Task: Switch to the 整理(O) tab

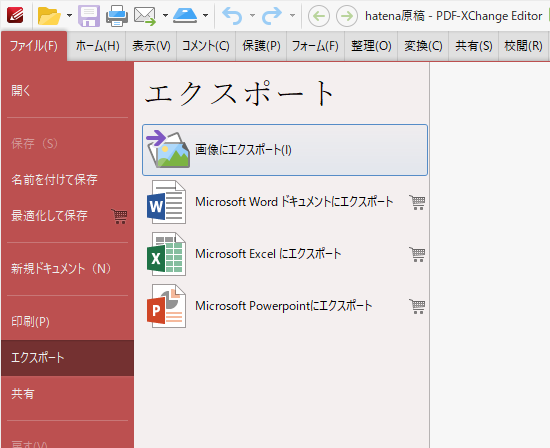Action: 371,46
